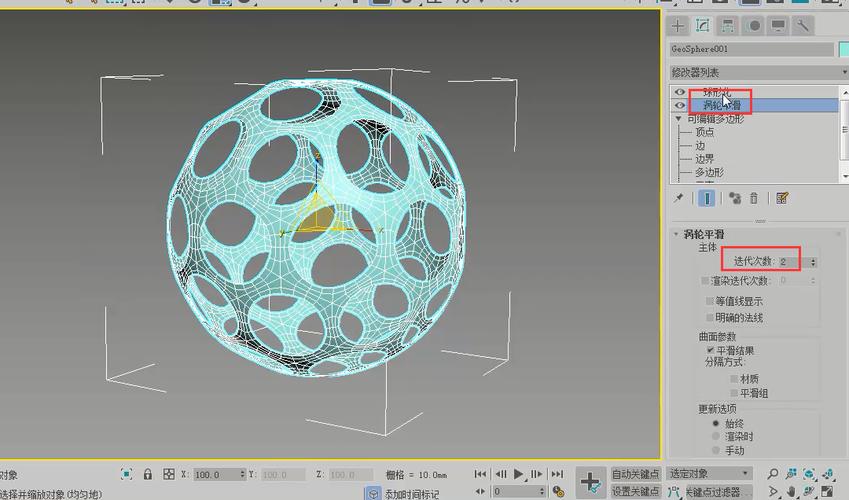Click the 自动关键点 button
This screenshot has width=849, height=500.
pos(636,474)
